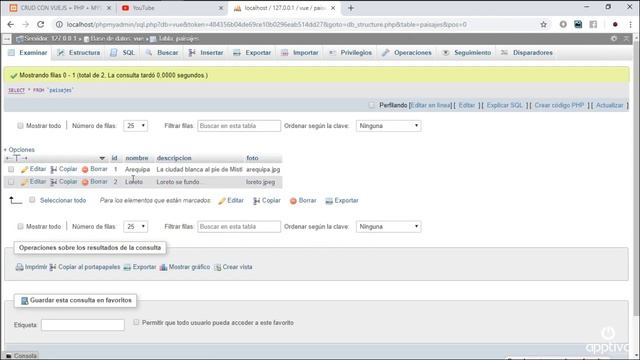The height and width of the screenshot is (360, 640).
Task: Check lower Mostrar todo checkbox
Action: (20, 226)
